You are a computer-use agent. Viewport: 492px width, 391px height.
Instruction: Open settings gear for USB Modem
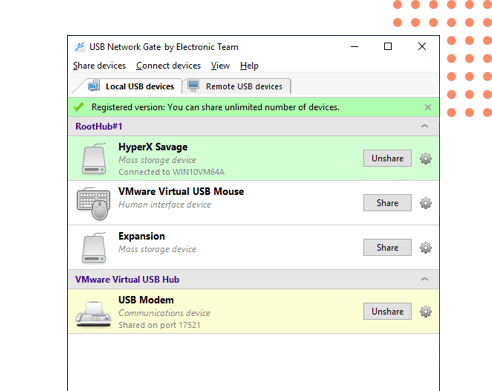(x=425, y=312)
